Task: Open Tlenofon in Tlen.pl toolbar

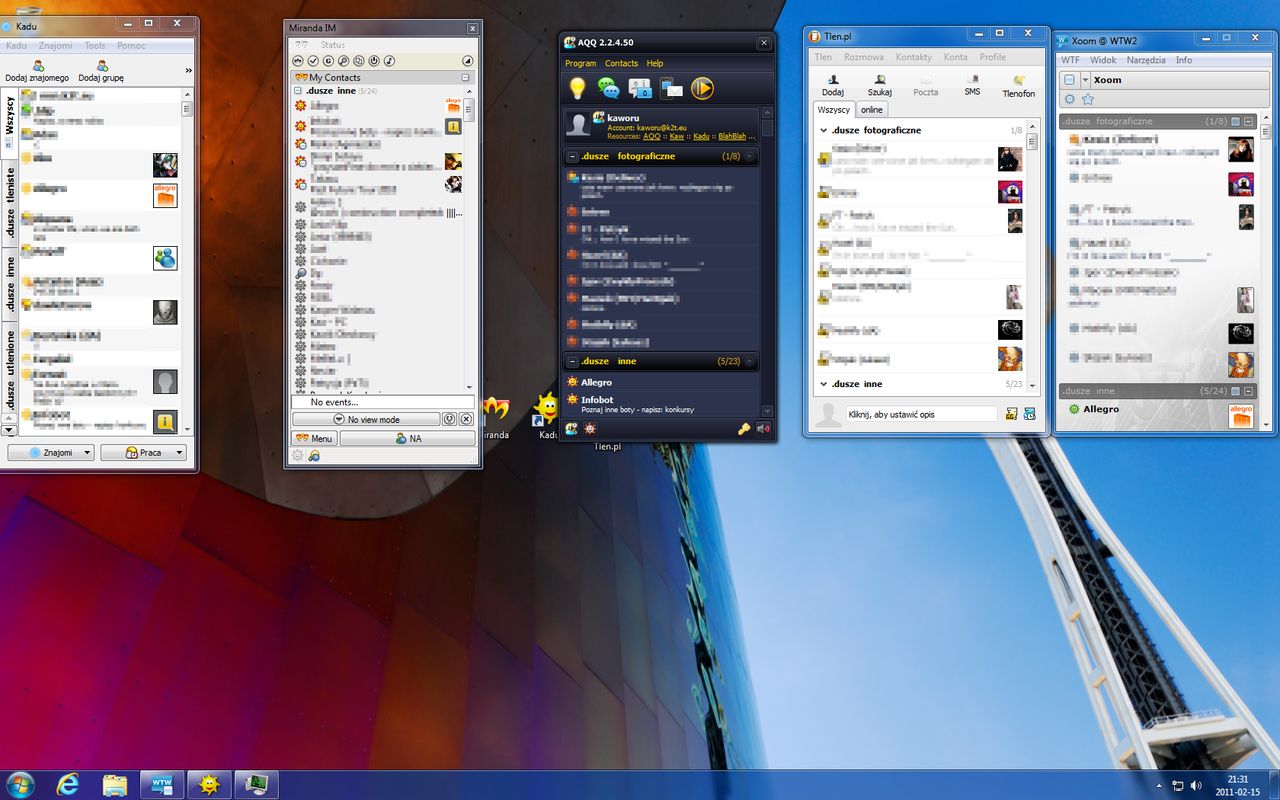Action: tap(1019, 85)
